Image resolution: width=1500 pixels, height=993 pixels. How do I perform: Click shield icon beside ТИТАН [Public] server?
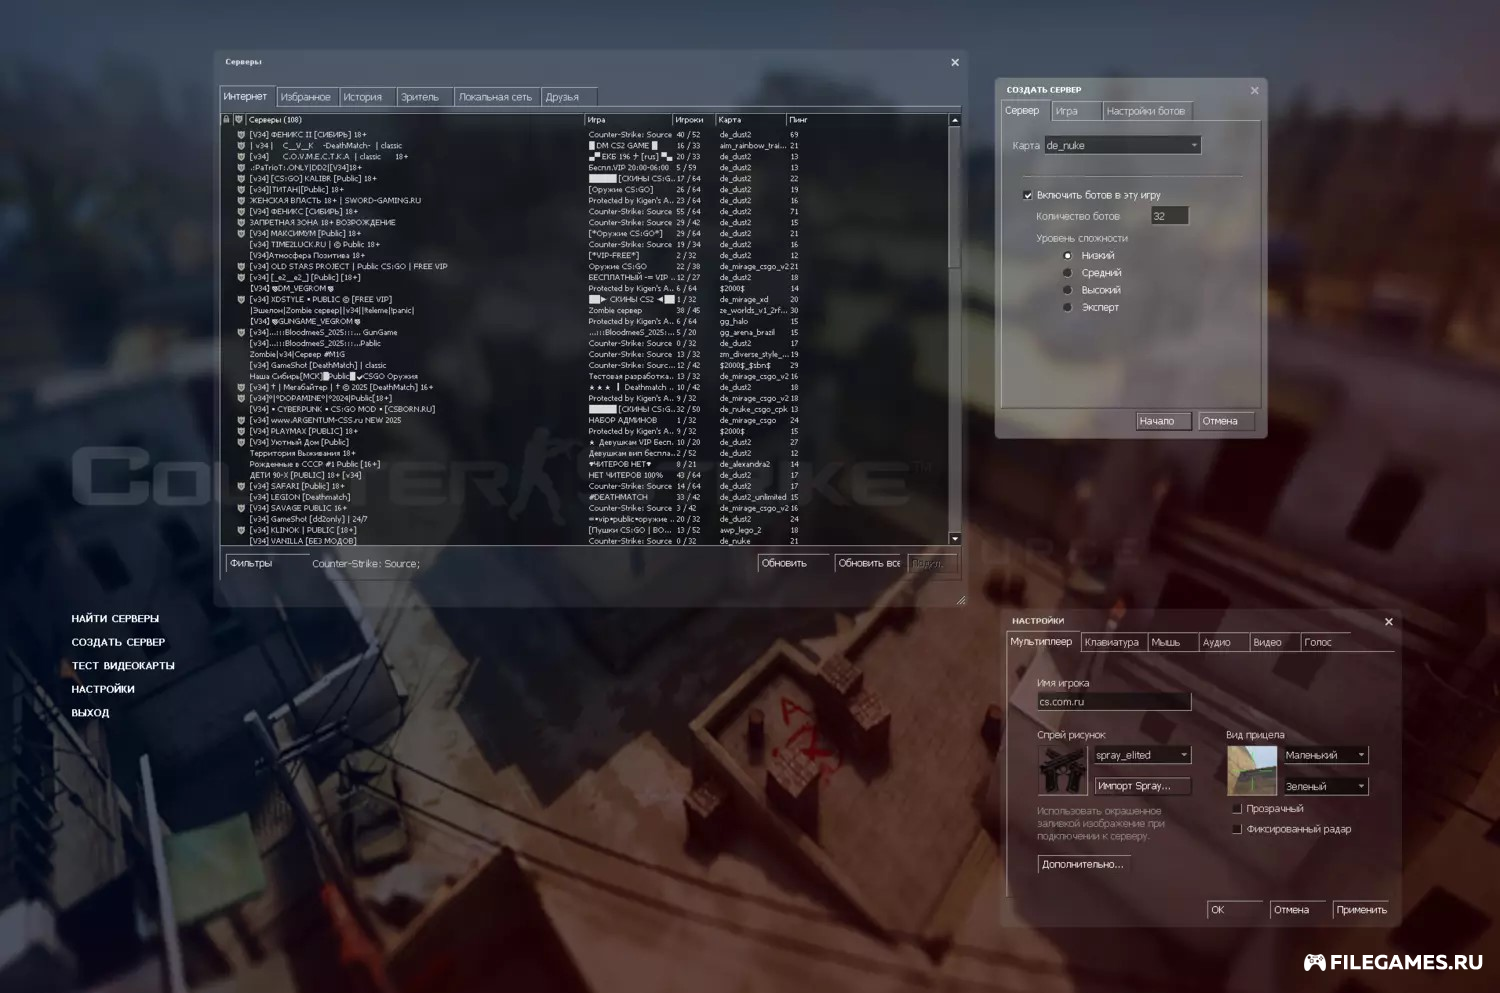[241, 189]
